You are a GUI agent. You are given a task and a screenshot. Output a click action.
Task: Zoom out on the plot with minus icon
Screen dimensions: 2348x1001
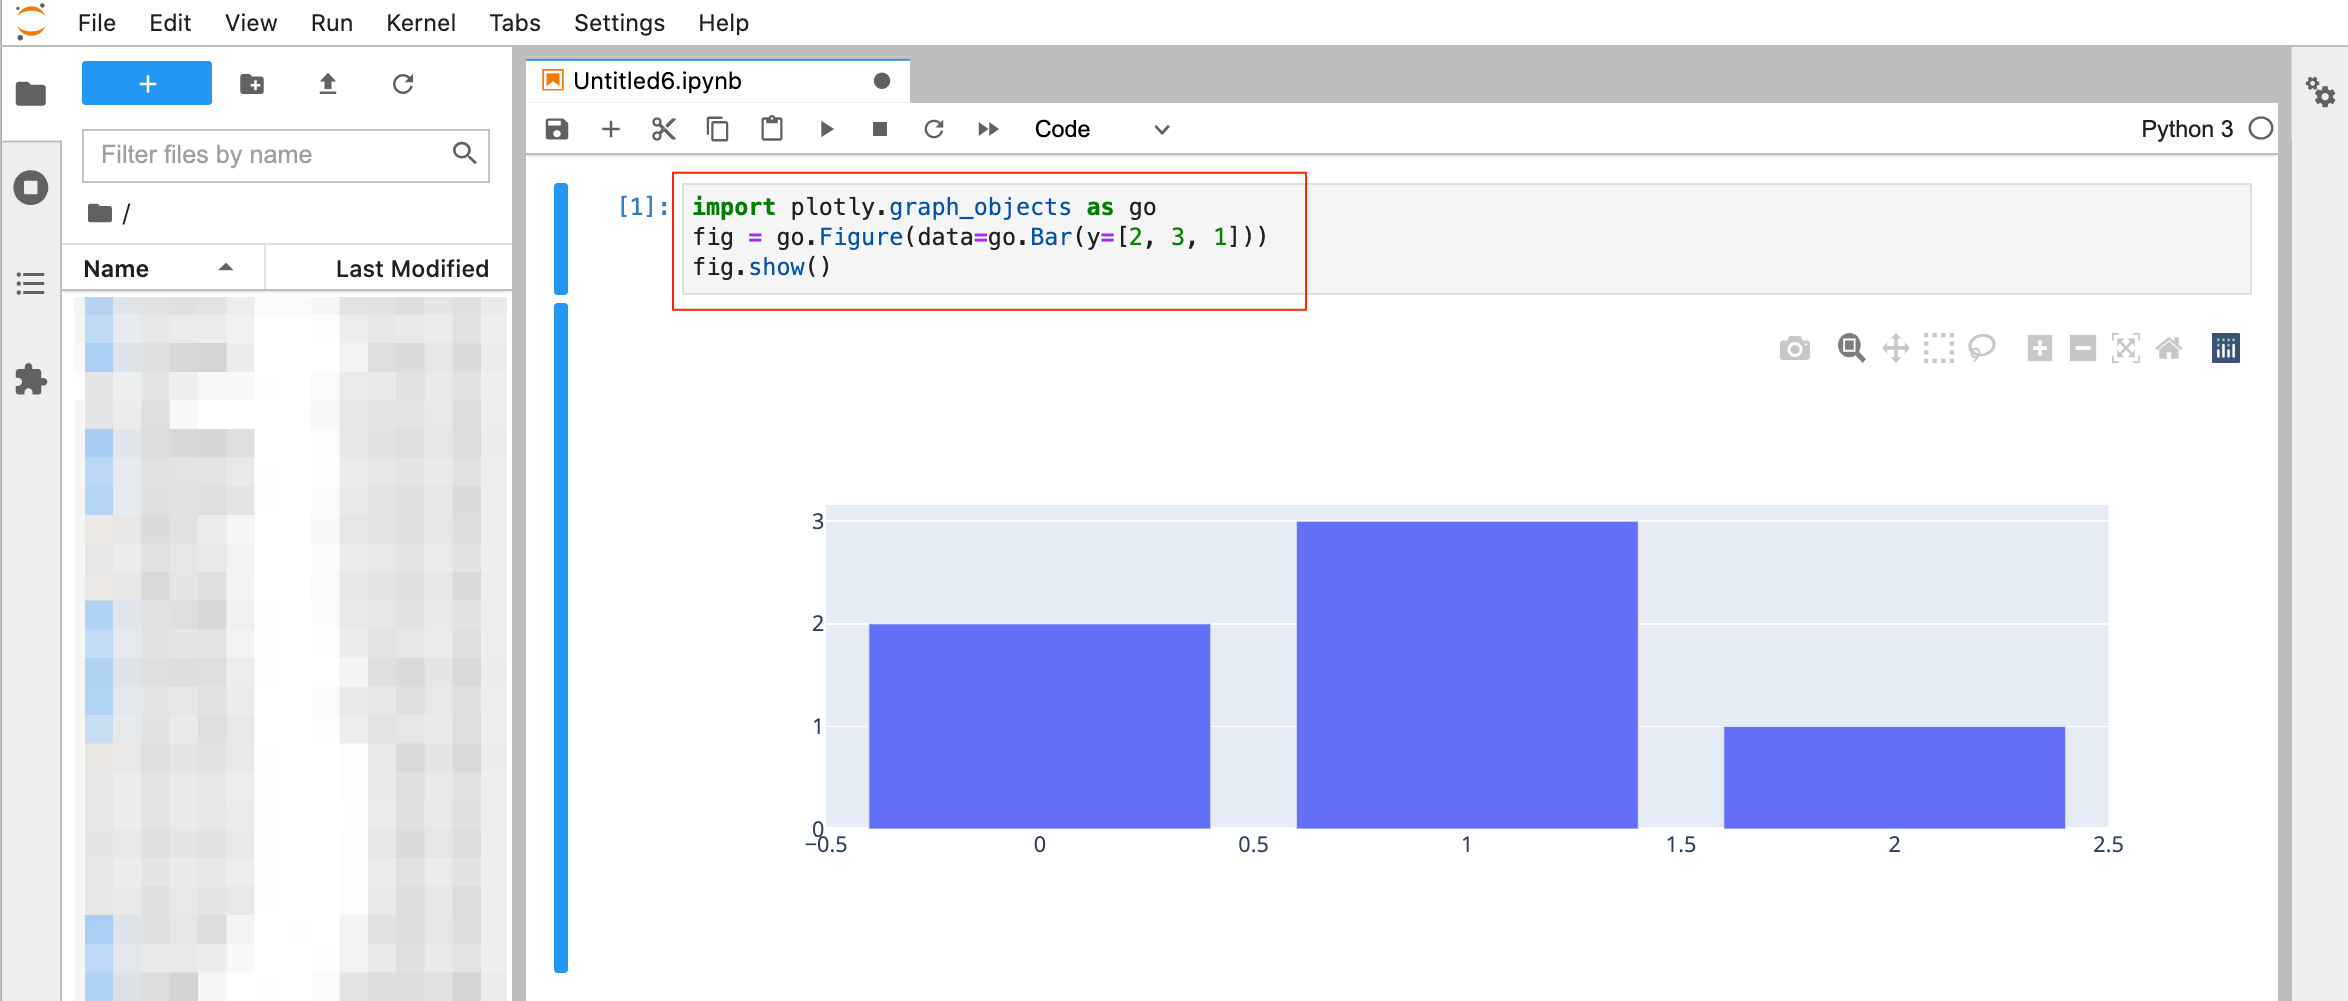pos(2083,348)
